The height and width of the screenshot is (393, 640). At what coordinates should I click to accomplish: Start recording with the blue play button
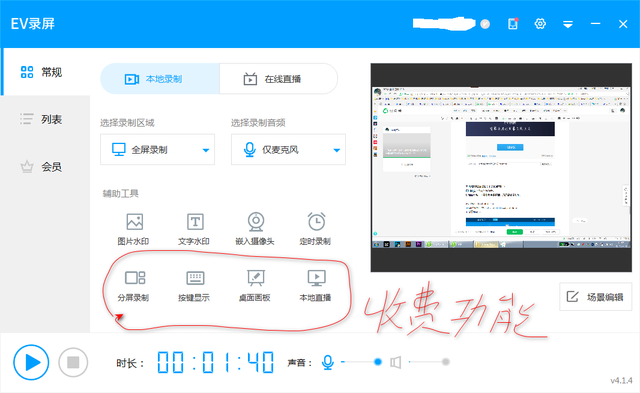31,362
